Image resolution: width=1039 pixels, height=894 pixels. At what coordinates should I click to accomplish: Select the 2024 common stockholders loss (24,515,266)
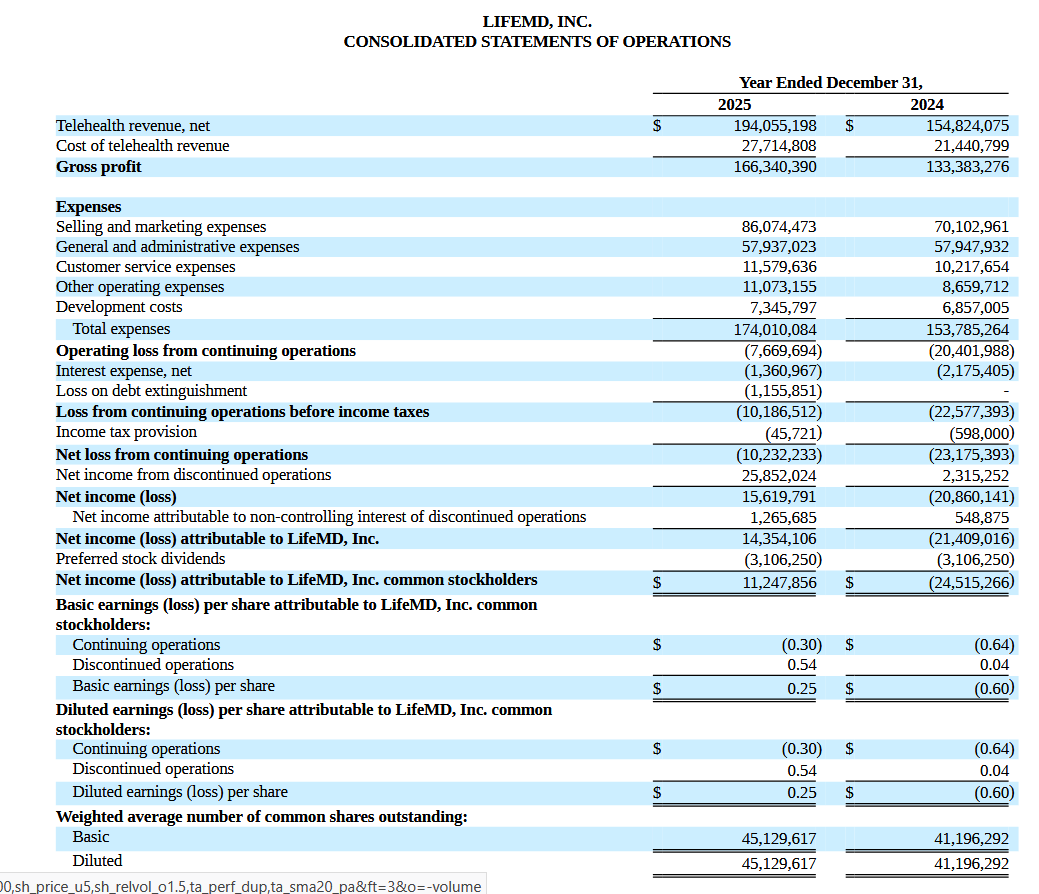[x=971, y=582]
